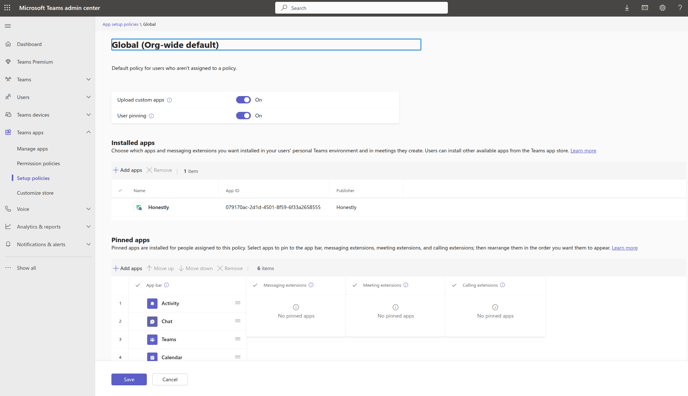
Task: Select all Meeting extensions checkmark
Action: (x=355, y=285)
